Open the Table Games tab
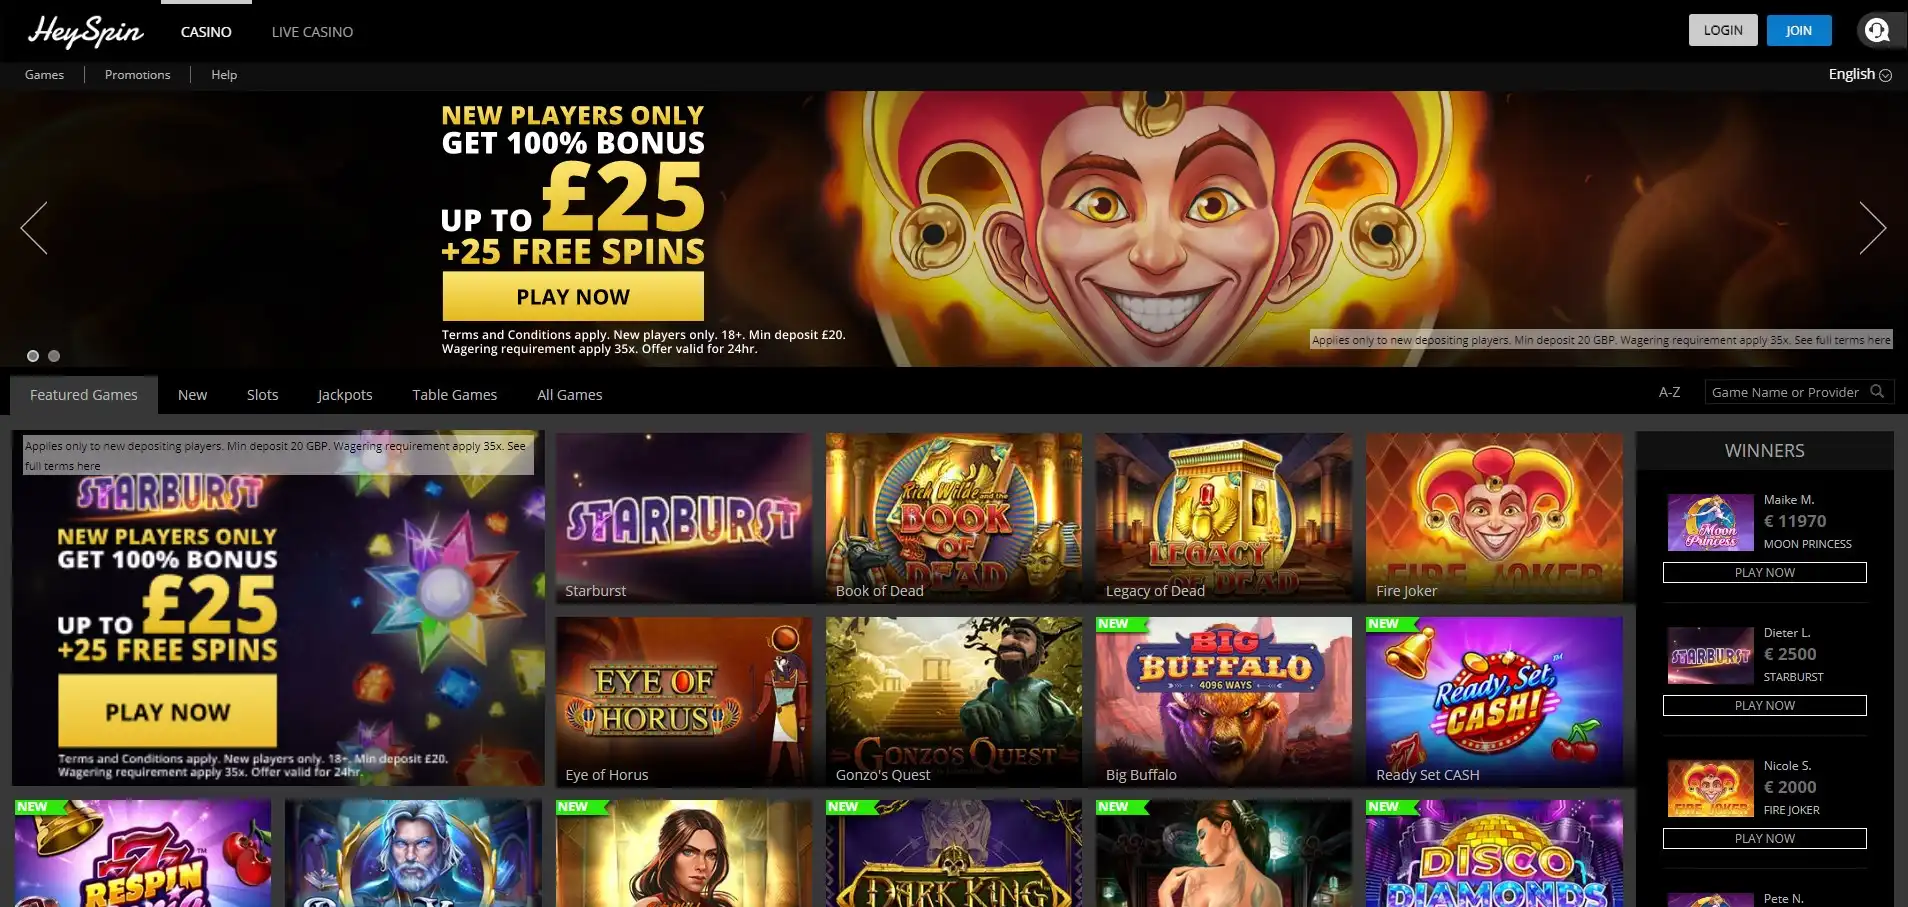Viewport: 1908px width, 907px height. (454, 395)
